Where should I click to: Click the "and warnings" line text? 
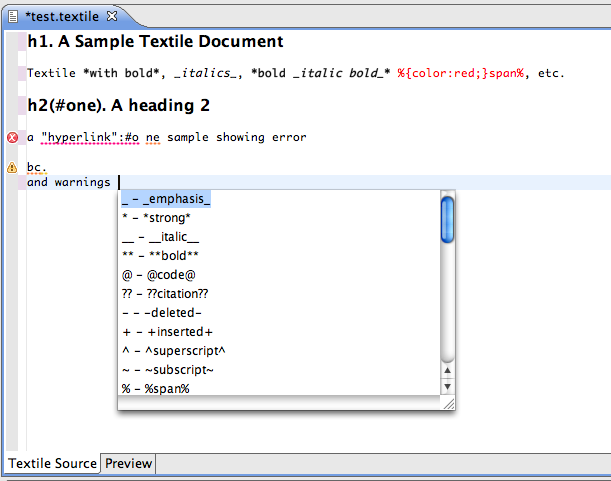tap(69, 182)
